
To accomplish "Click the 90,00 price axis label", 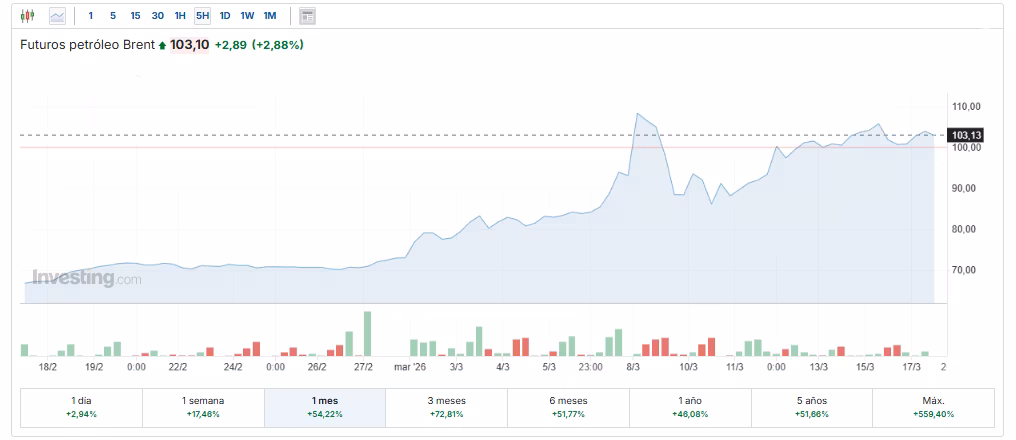I will 965,188.
